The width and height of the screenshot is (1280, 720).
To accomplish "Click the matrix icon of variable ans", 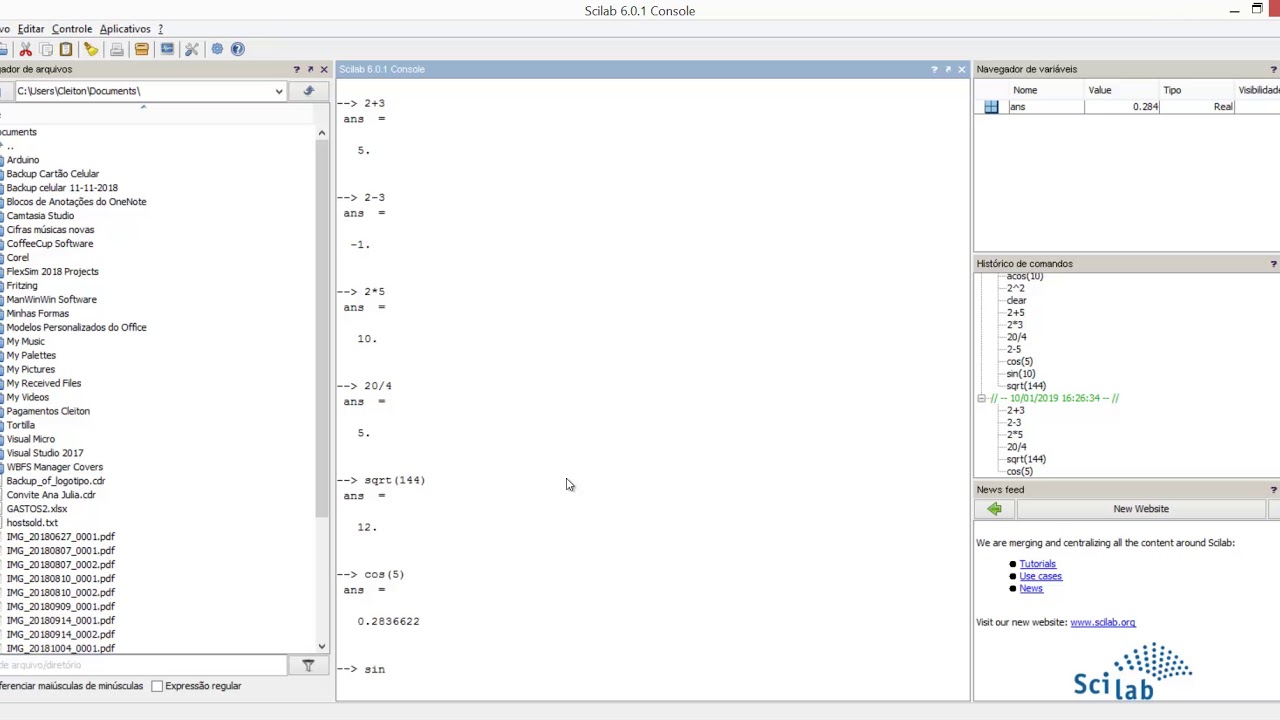I will click(x=991, y=107).
